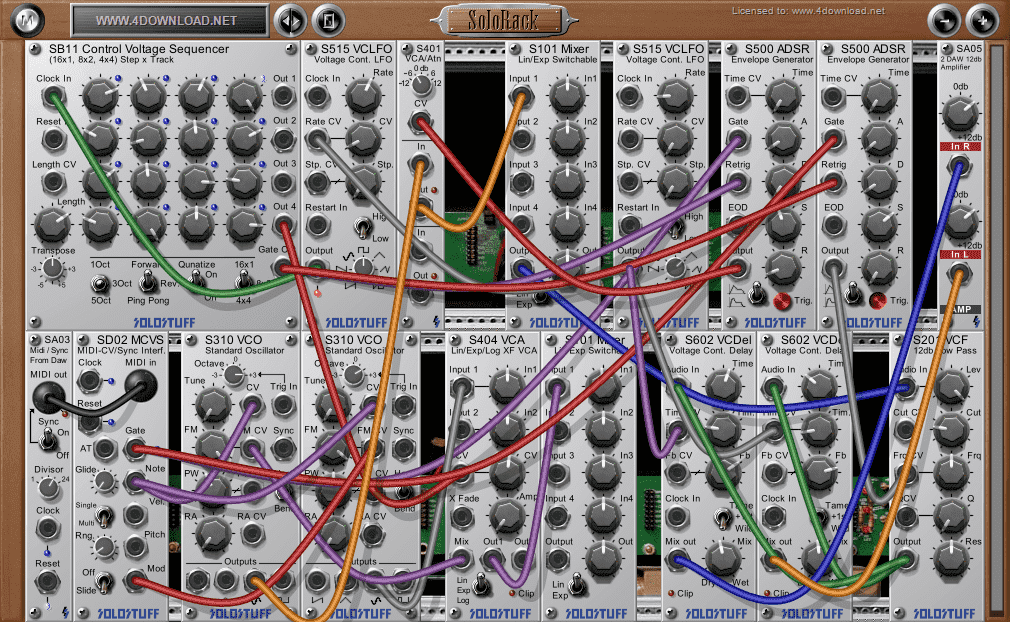Click the S401 VCA/Atn CV jack
Screen dimensions: 1010x622
point(420,120)
